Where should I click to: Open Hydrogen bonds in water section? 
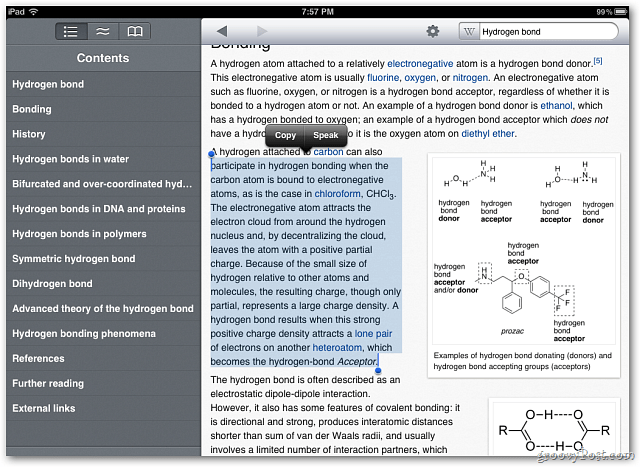[x=103, y=159]
